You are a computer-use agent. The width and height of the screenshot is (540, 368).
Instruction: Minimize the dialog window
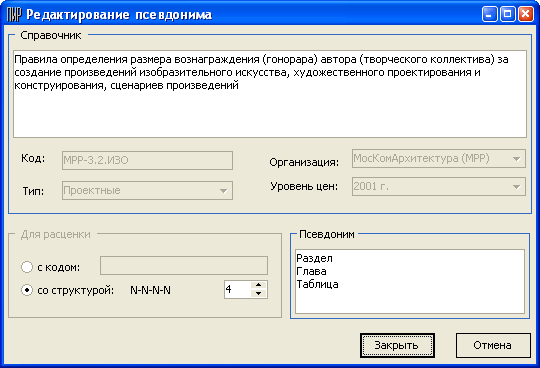pyautogui.click(x=489, y=14)
